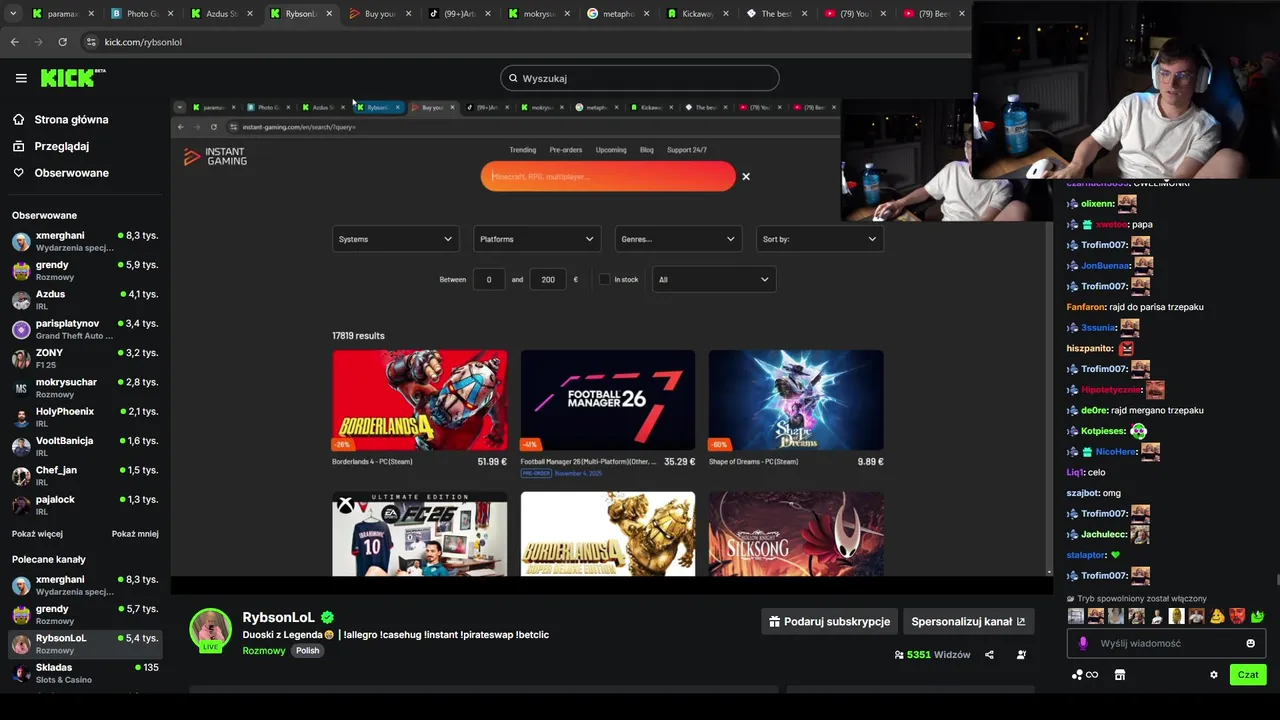The width and height of the screenshot is (1280, 720).
Task: Close the Instant Gaming search overlay X
Action: [x=745, y=177]
